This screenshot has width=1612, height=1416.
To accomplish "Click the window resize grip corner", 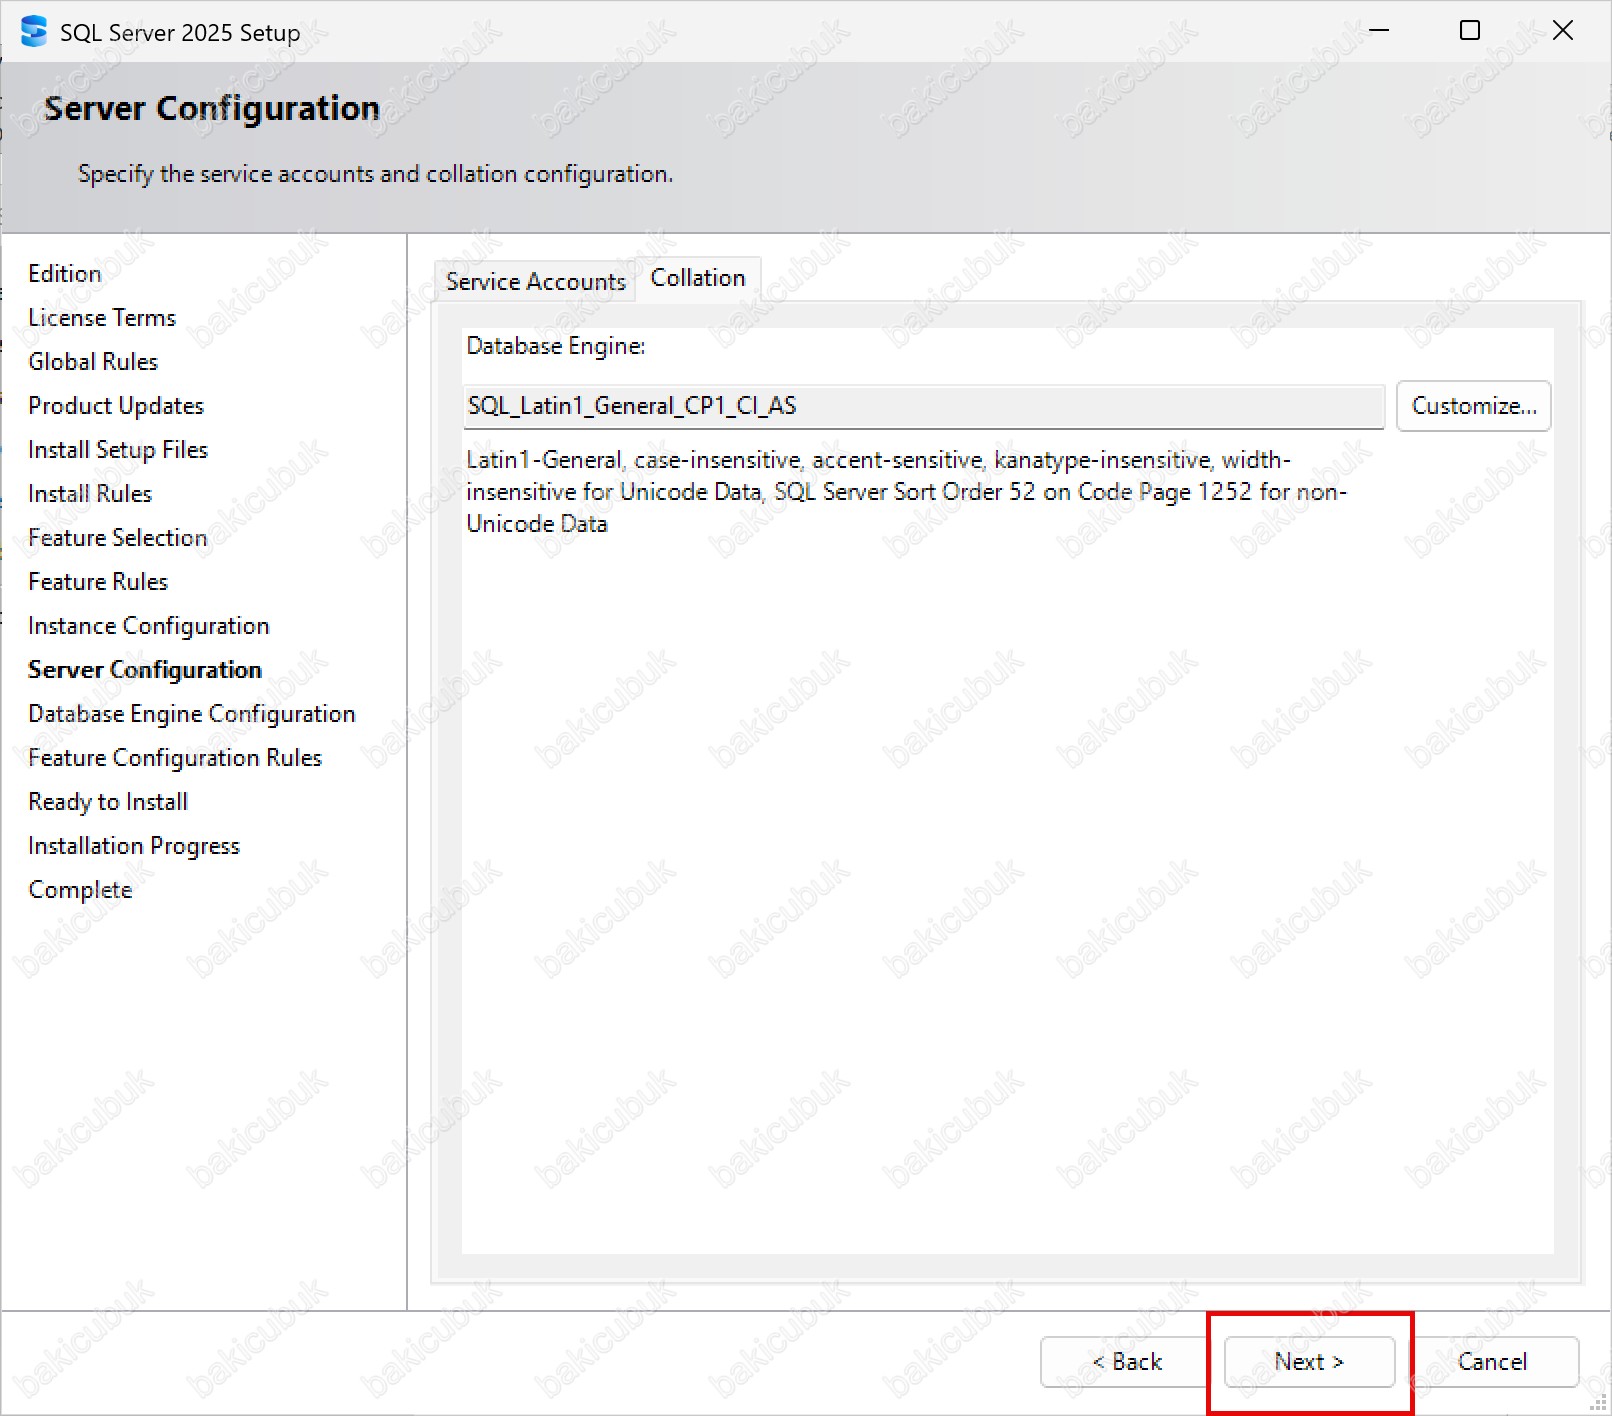I will point(1598,1403).
